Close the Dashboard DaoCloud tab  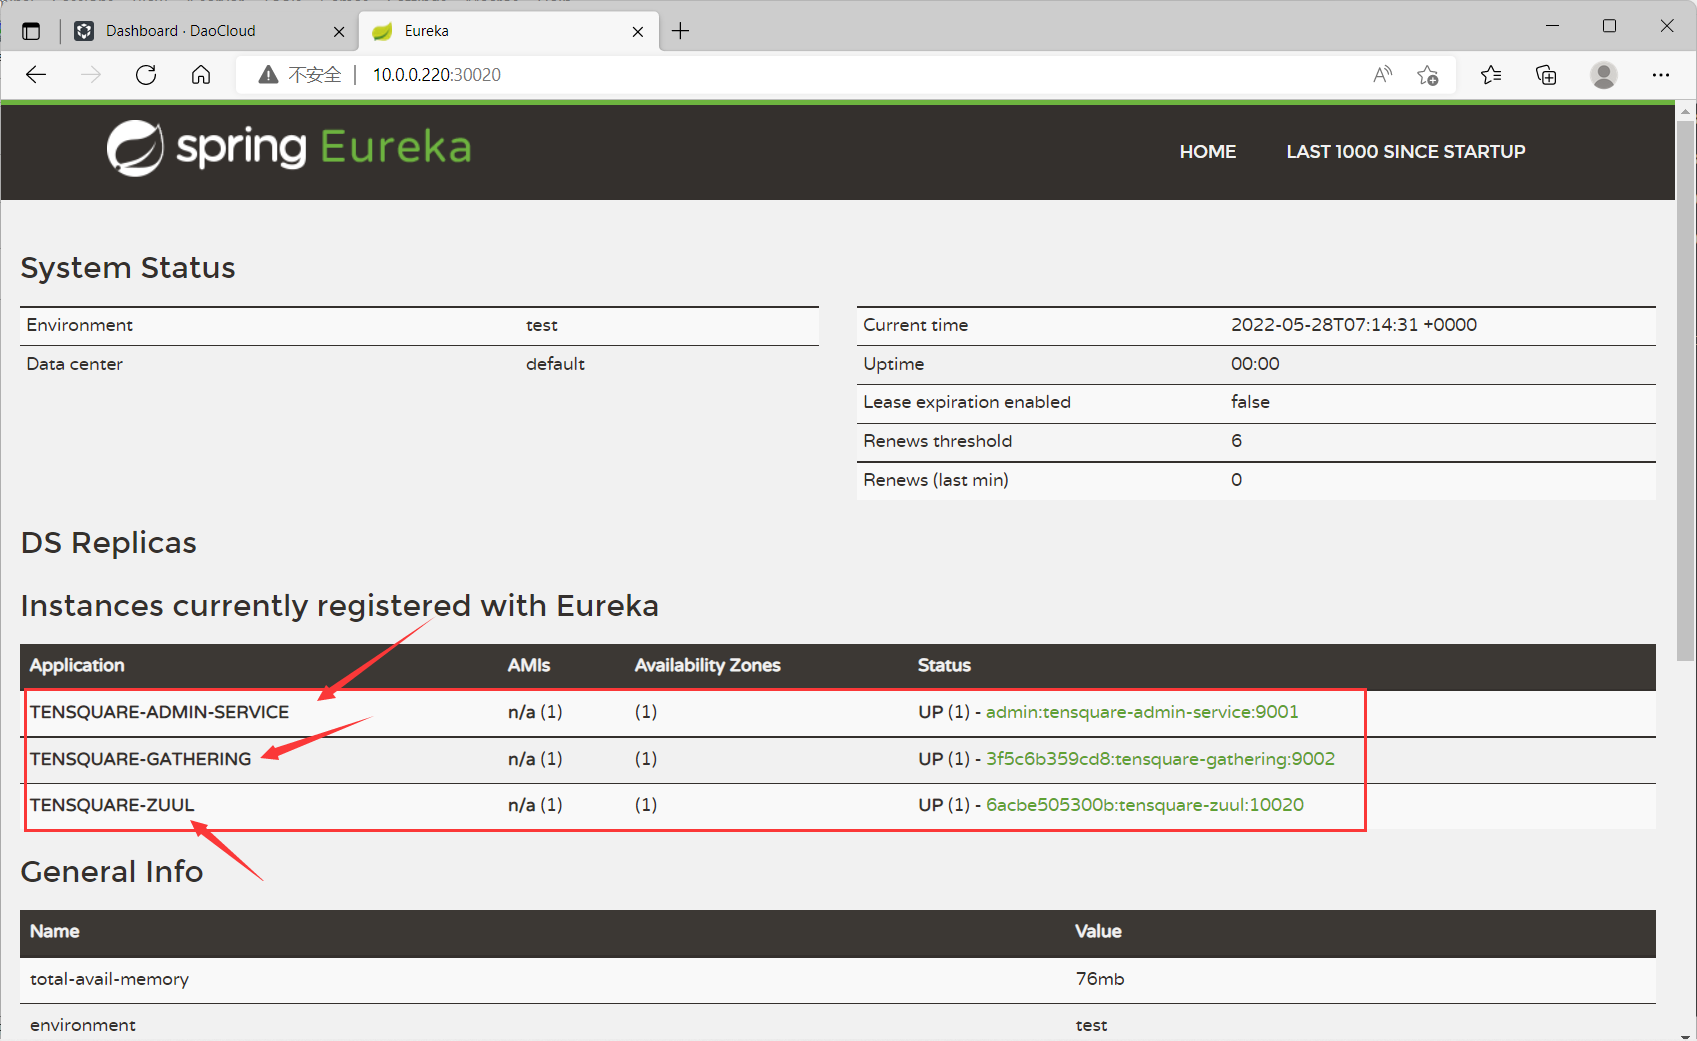(339, 31)
